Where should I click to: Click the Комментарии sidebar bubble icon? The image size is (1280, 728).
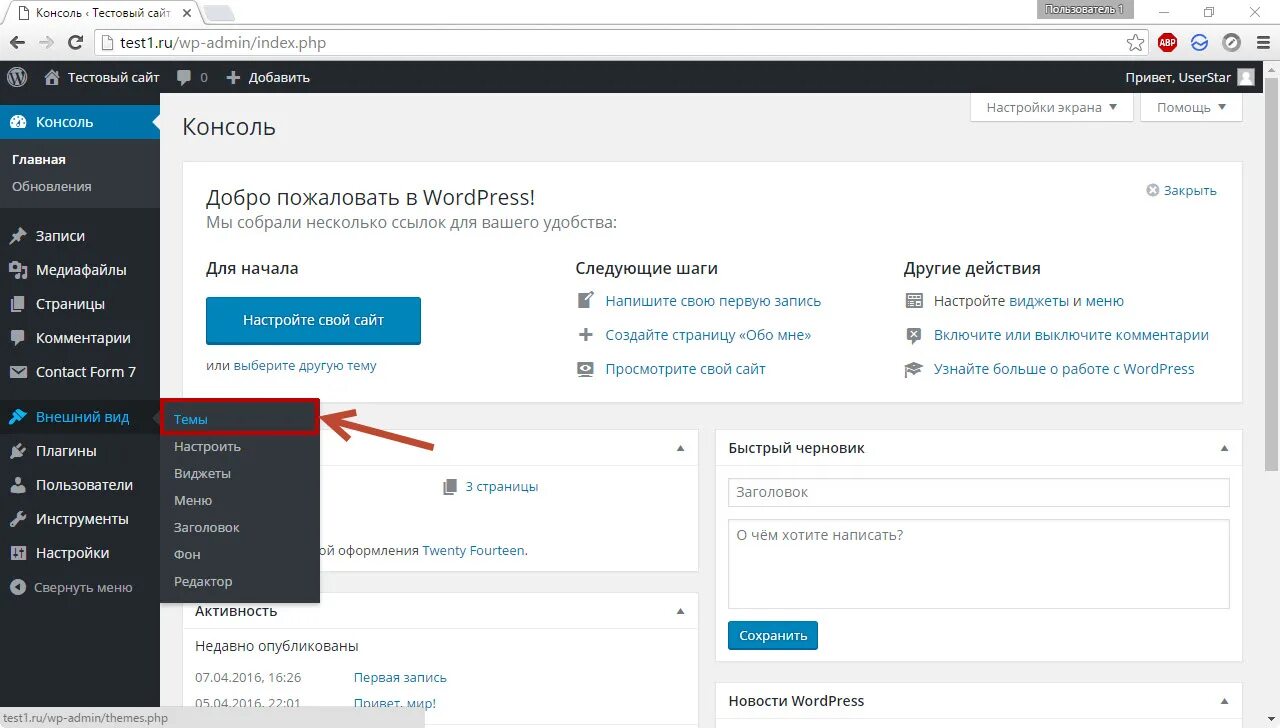click(18, 338)
